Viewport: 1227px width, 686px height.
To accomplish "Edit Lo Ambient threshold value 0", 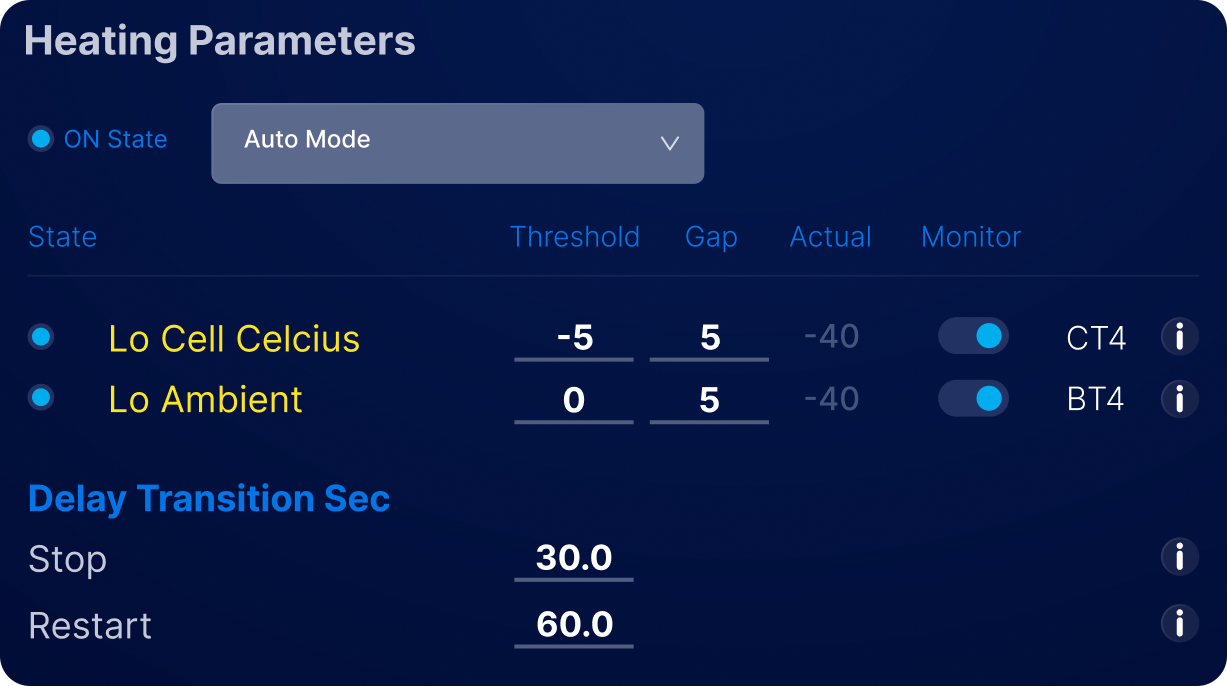I will point(574,401).
